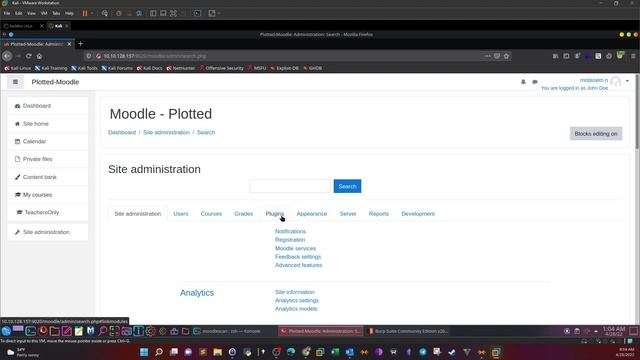The width and height of the screenshot is (640, 360).
Task: Click VMware send Ctrl+Alt+Del toolbar icon
Action: [x=105, y=13]
